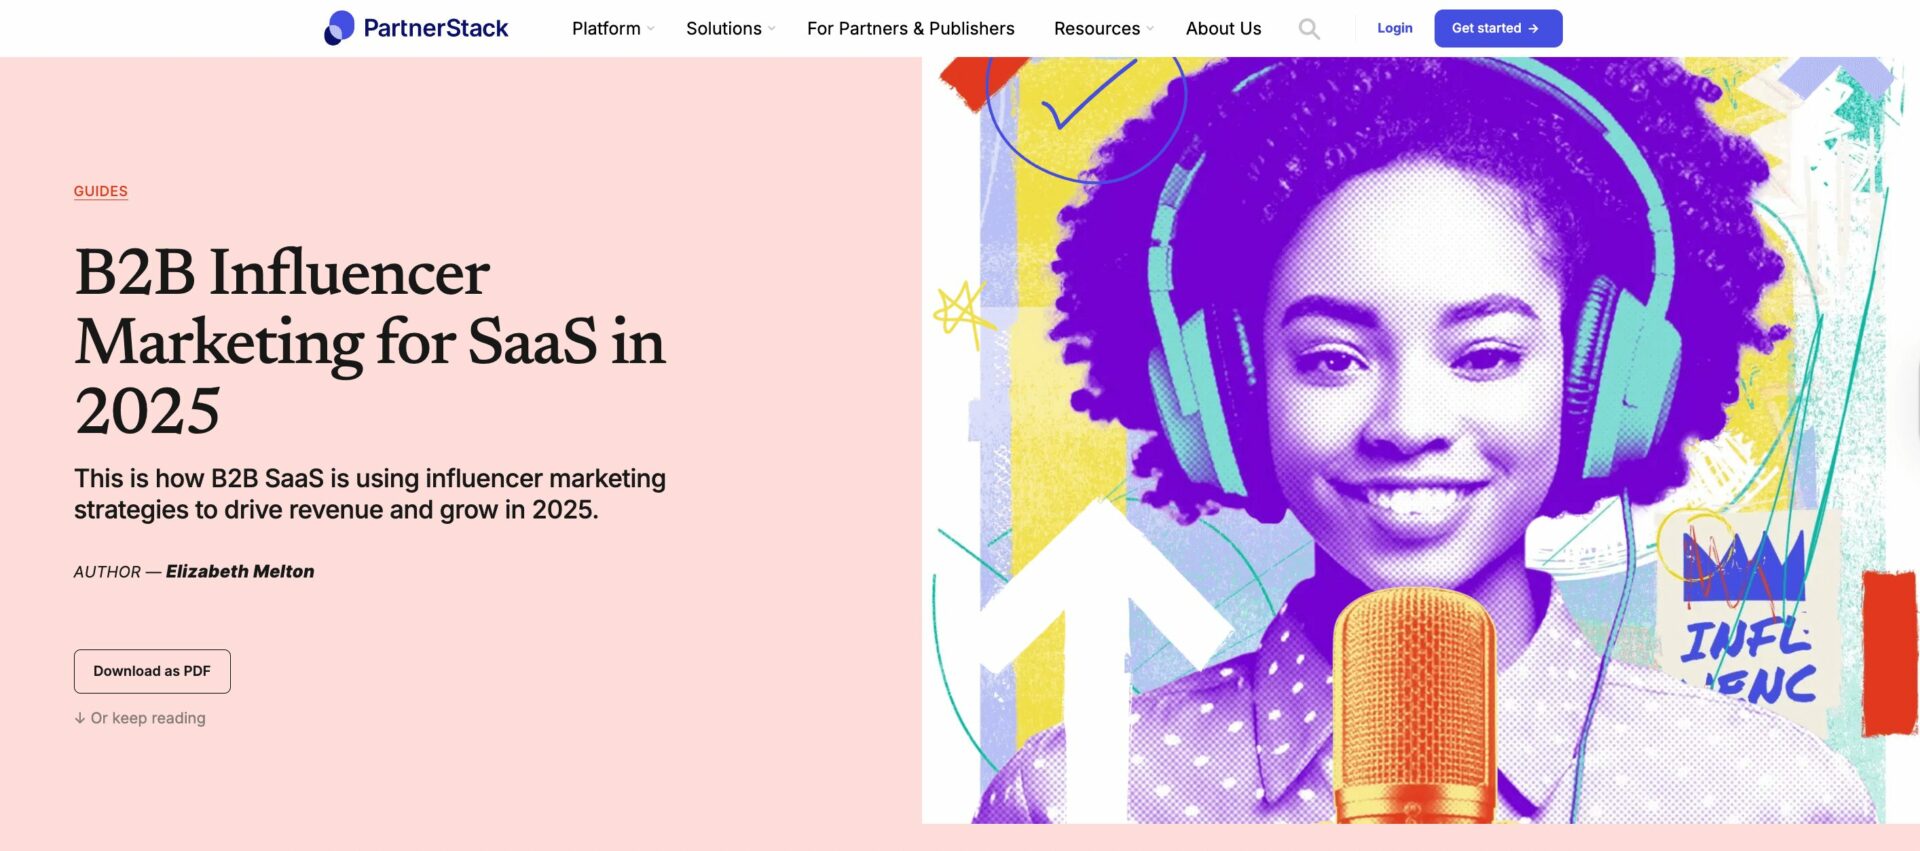
Task: Open the Platform menu
Action: point(606,28)
